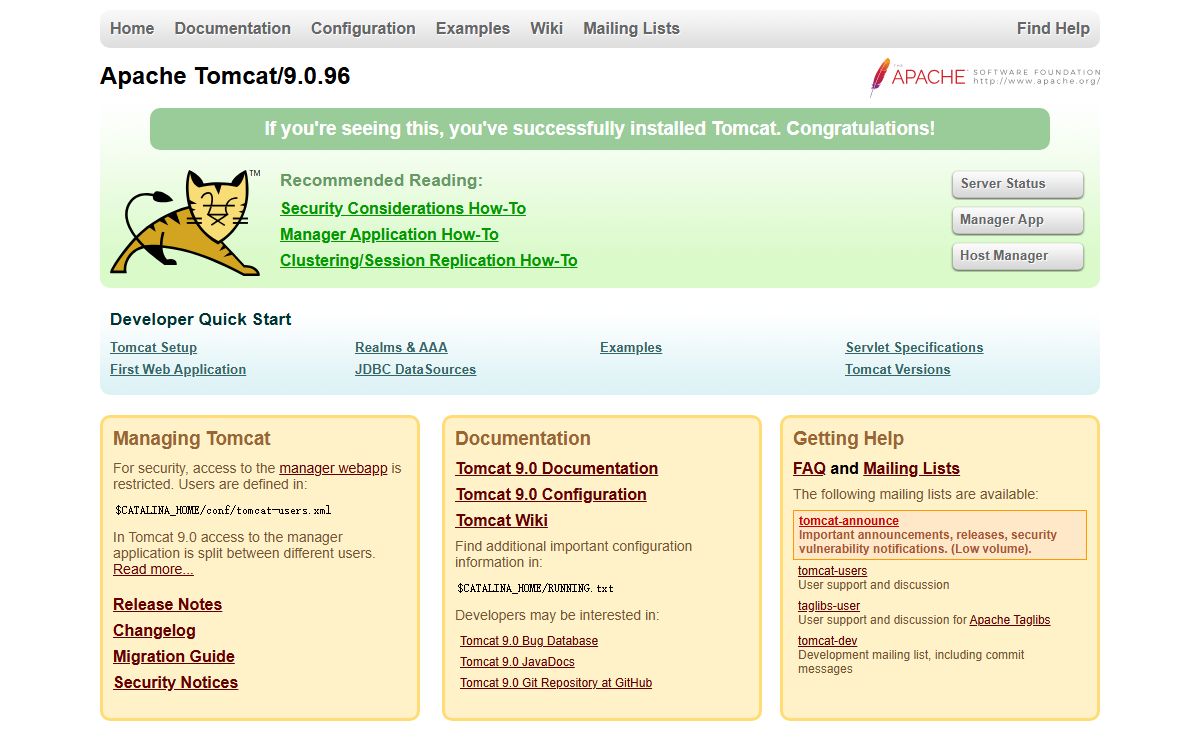Open Tomcat 9.0 Documentation link
Screen dimensions: 1200x740
tap(557, 468)
